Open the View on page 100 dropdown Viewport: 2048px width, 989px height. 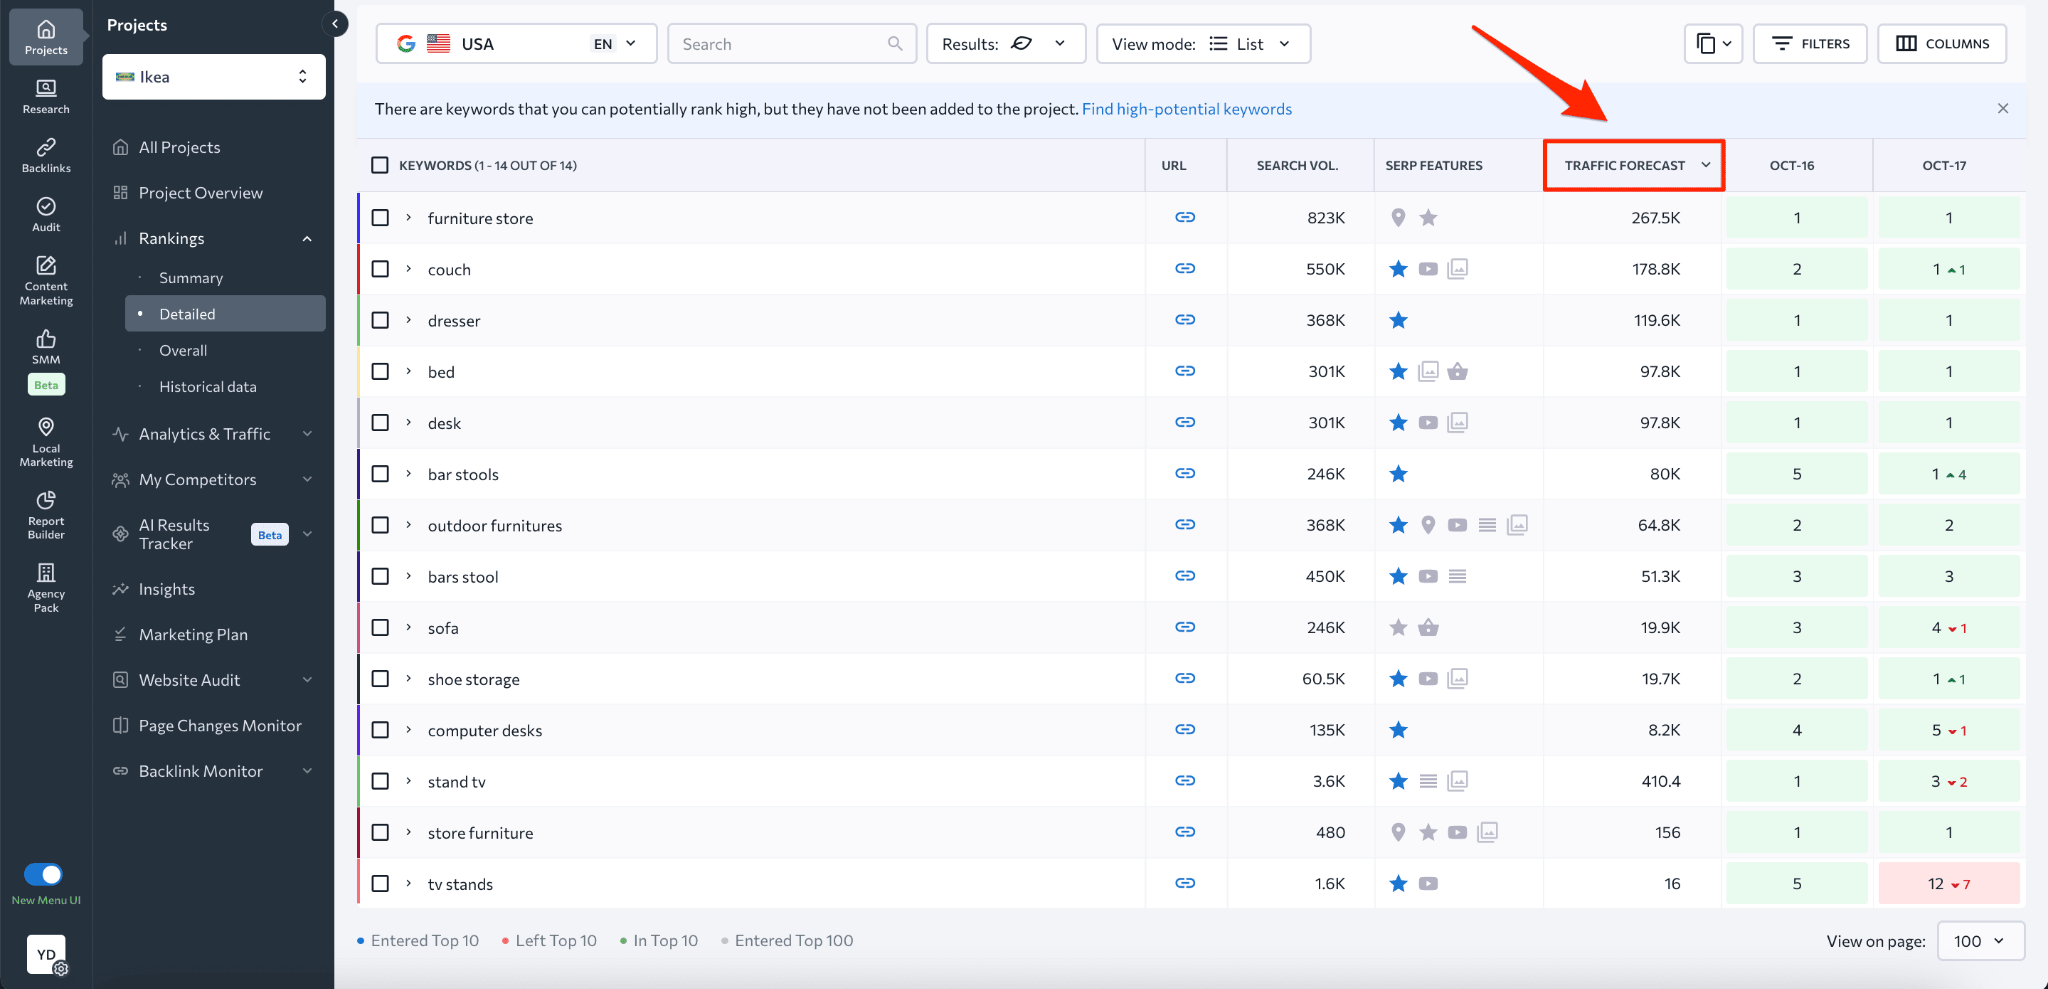click(x=1980, y=940)
